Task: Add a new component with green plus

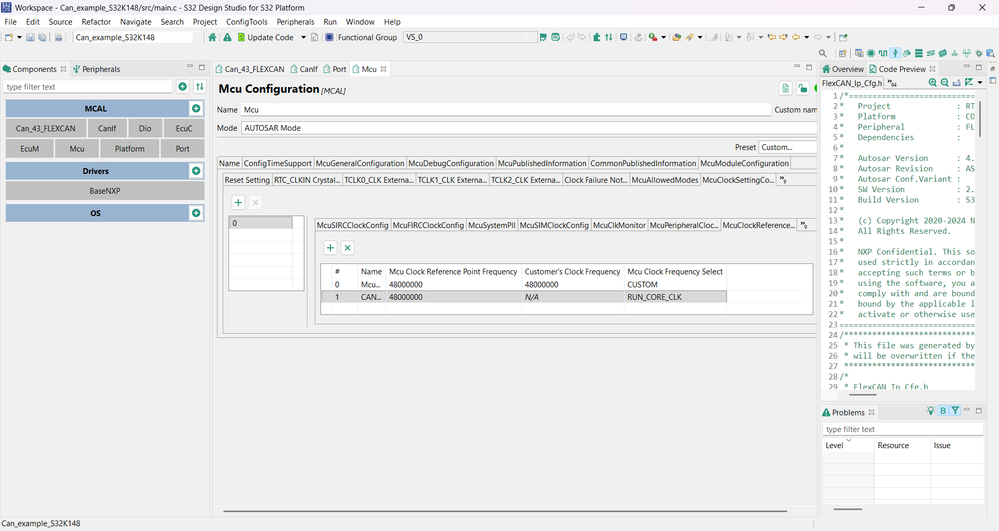Action: [x=183, y=87]
